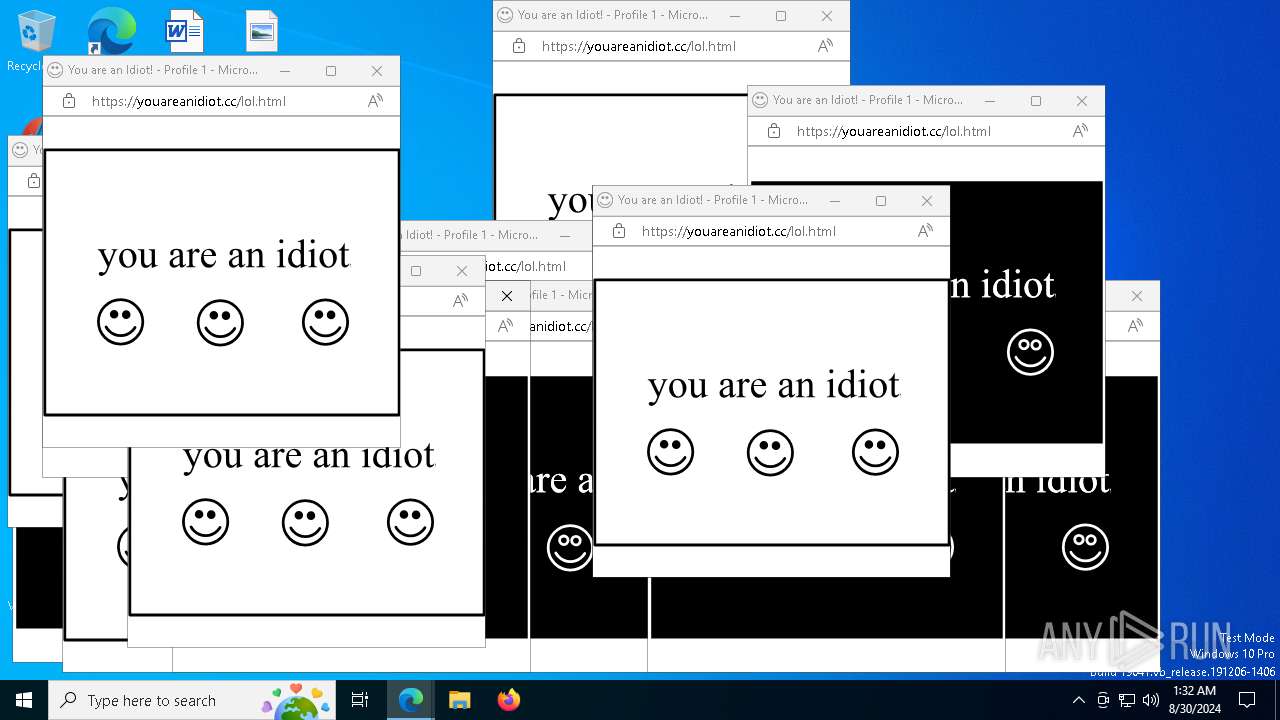
Task: Open the volume tray icon
Action: coord(1151,700)
